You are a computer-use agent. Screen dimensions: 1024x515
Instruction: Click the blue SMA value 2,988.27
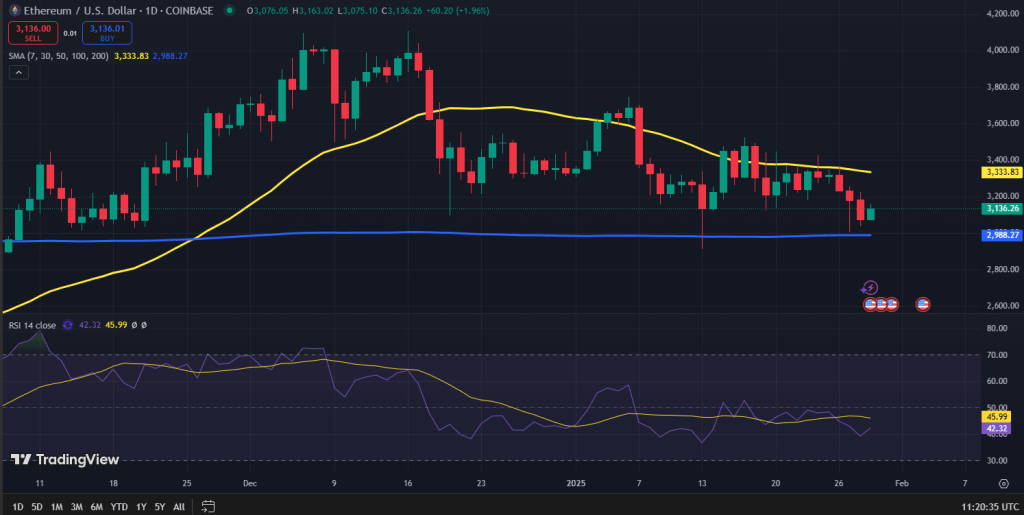tap(170, 56)
